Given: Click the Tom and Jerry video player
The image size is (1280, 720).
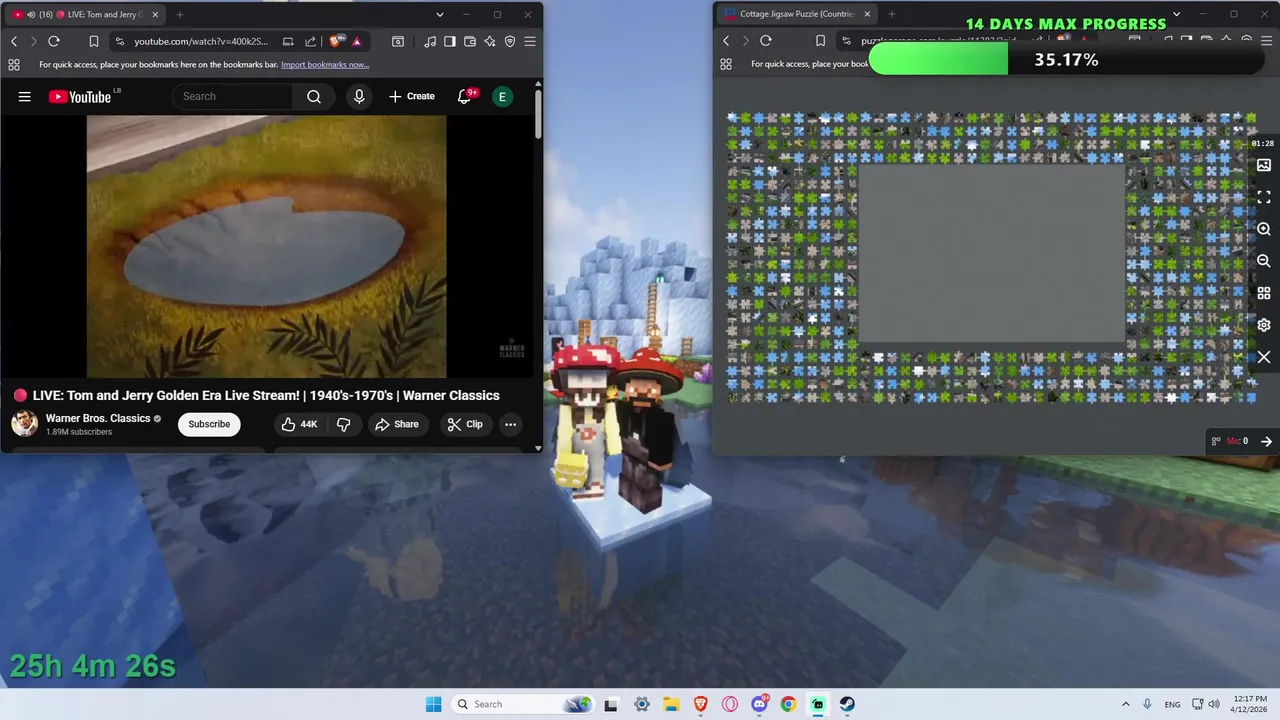Looking at the screenshot, I should pyautogui.click(x=267, y=246).
